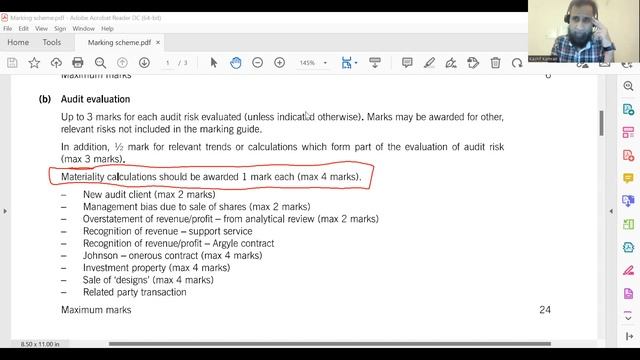Open the blue Protect sidebar tool

coord(628,247)
